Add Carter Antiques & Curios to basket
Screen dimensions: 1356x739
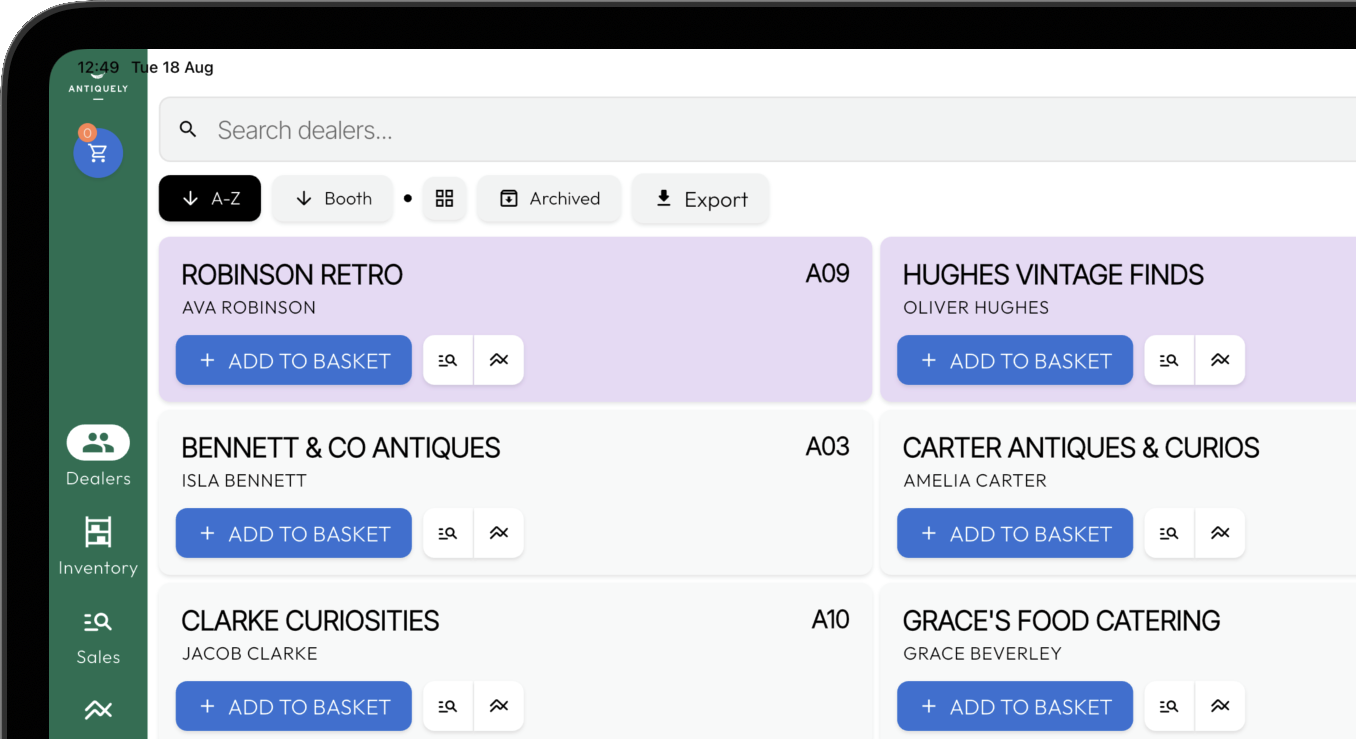(x=1015, y=533)
